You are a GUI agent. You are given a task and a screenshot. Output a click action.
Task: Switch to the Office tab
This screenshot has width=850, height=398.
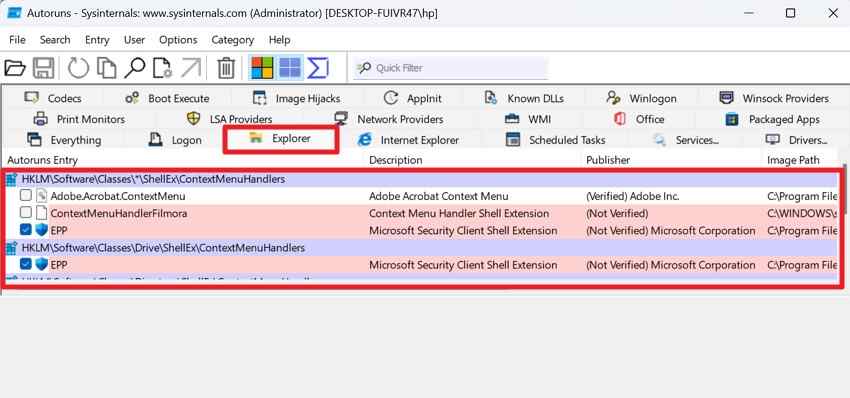(x=639, y=119)
